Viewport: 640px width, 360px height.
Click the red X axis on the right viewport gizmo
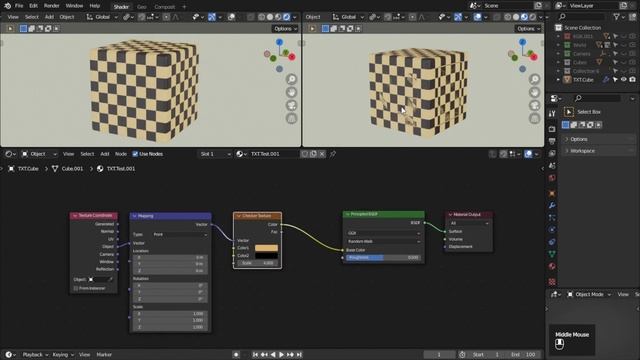point(534,57)
